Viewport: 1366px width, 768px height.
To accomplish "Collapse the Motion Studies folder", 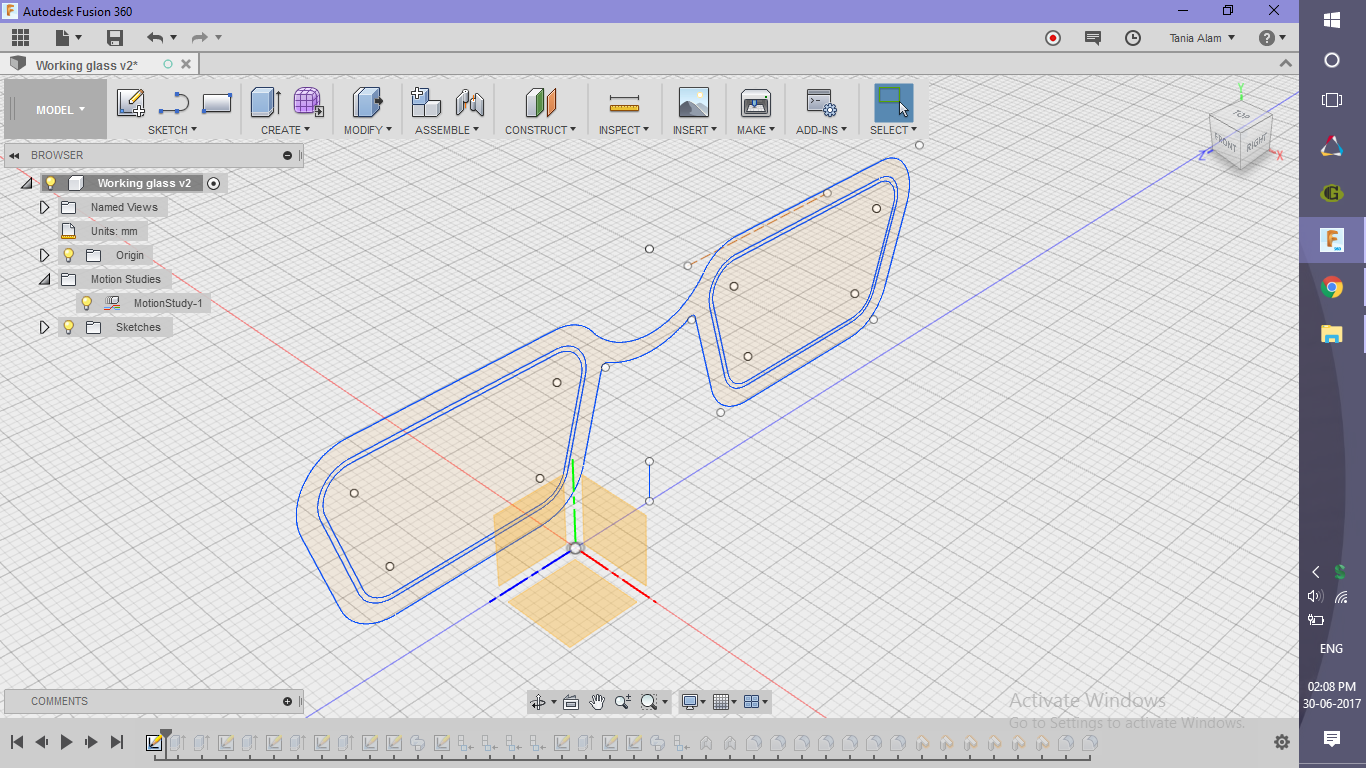I will pos(44,280).
